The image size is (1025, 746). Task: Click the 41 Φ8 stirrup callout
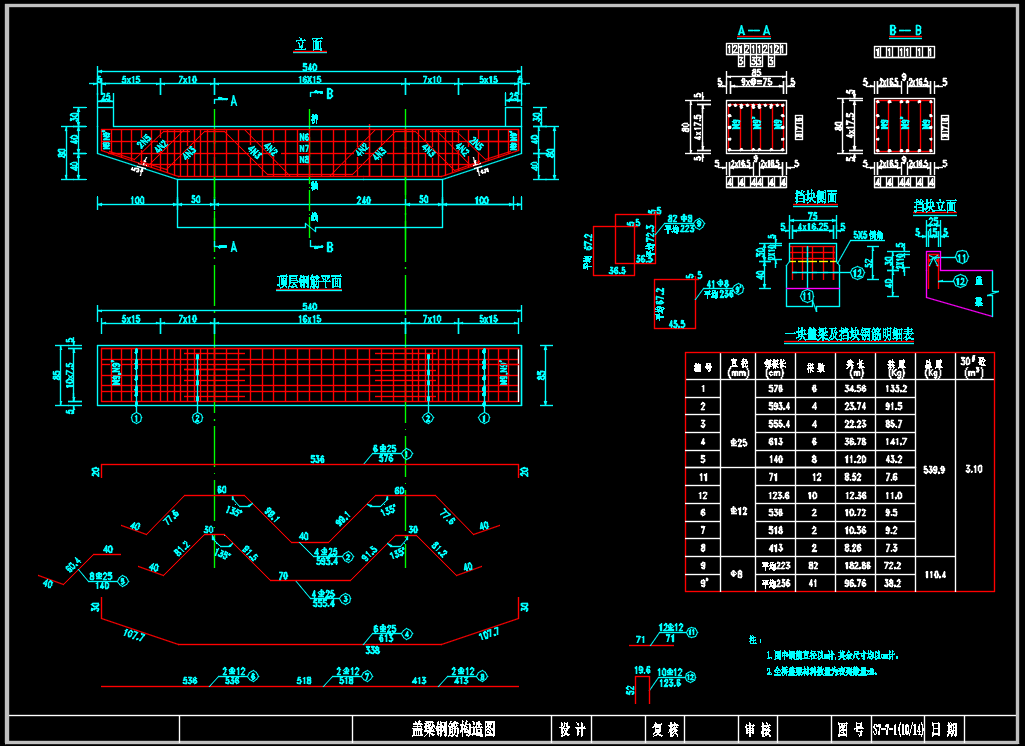coord(716,284)
